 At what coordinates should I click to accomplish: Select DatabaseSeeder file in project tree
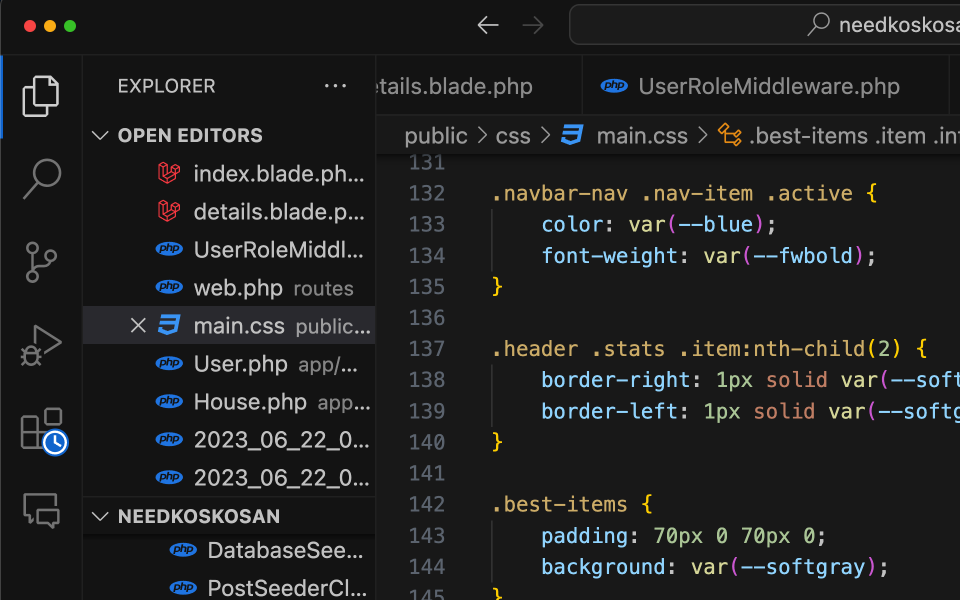click(x=285, y=550)
